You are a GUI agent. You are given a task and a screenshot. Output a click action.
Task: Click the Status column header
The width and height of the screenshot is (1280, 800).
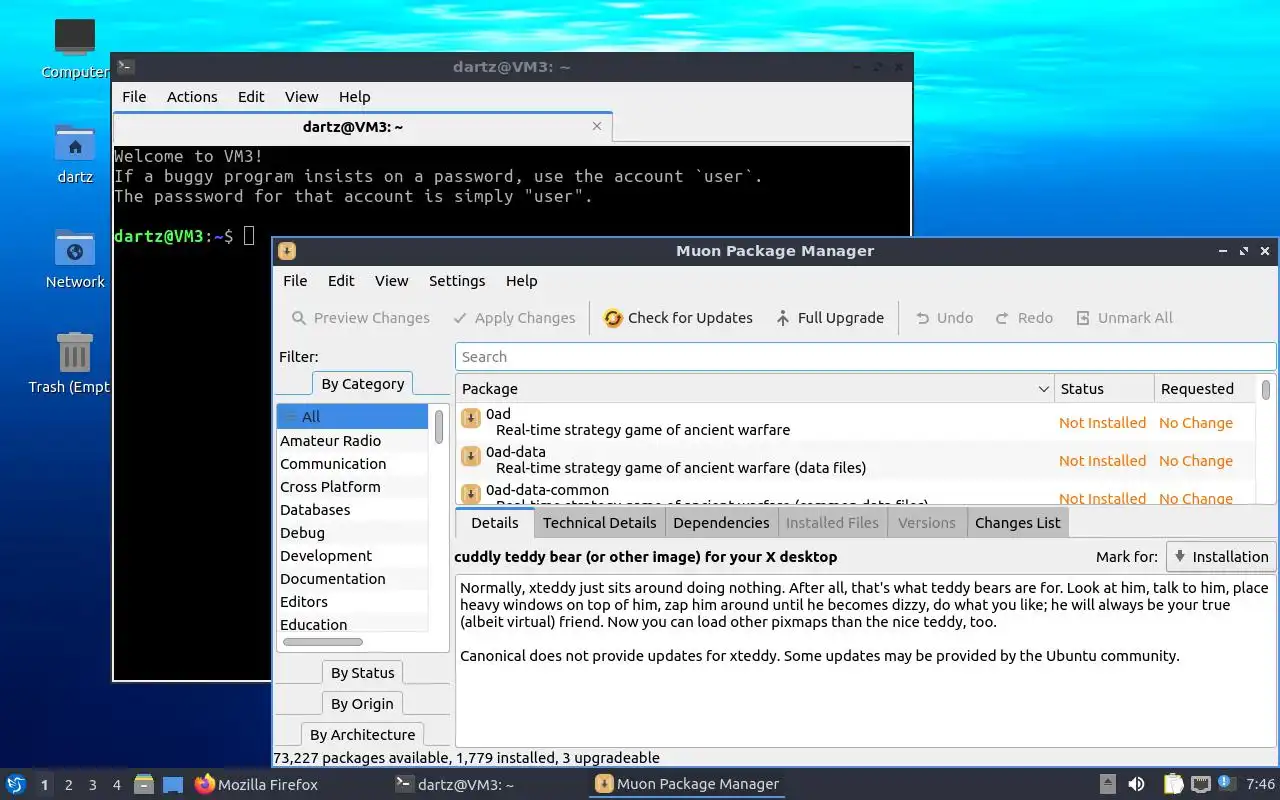1104,389
